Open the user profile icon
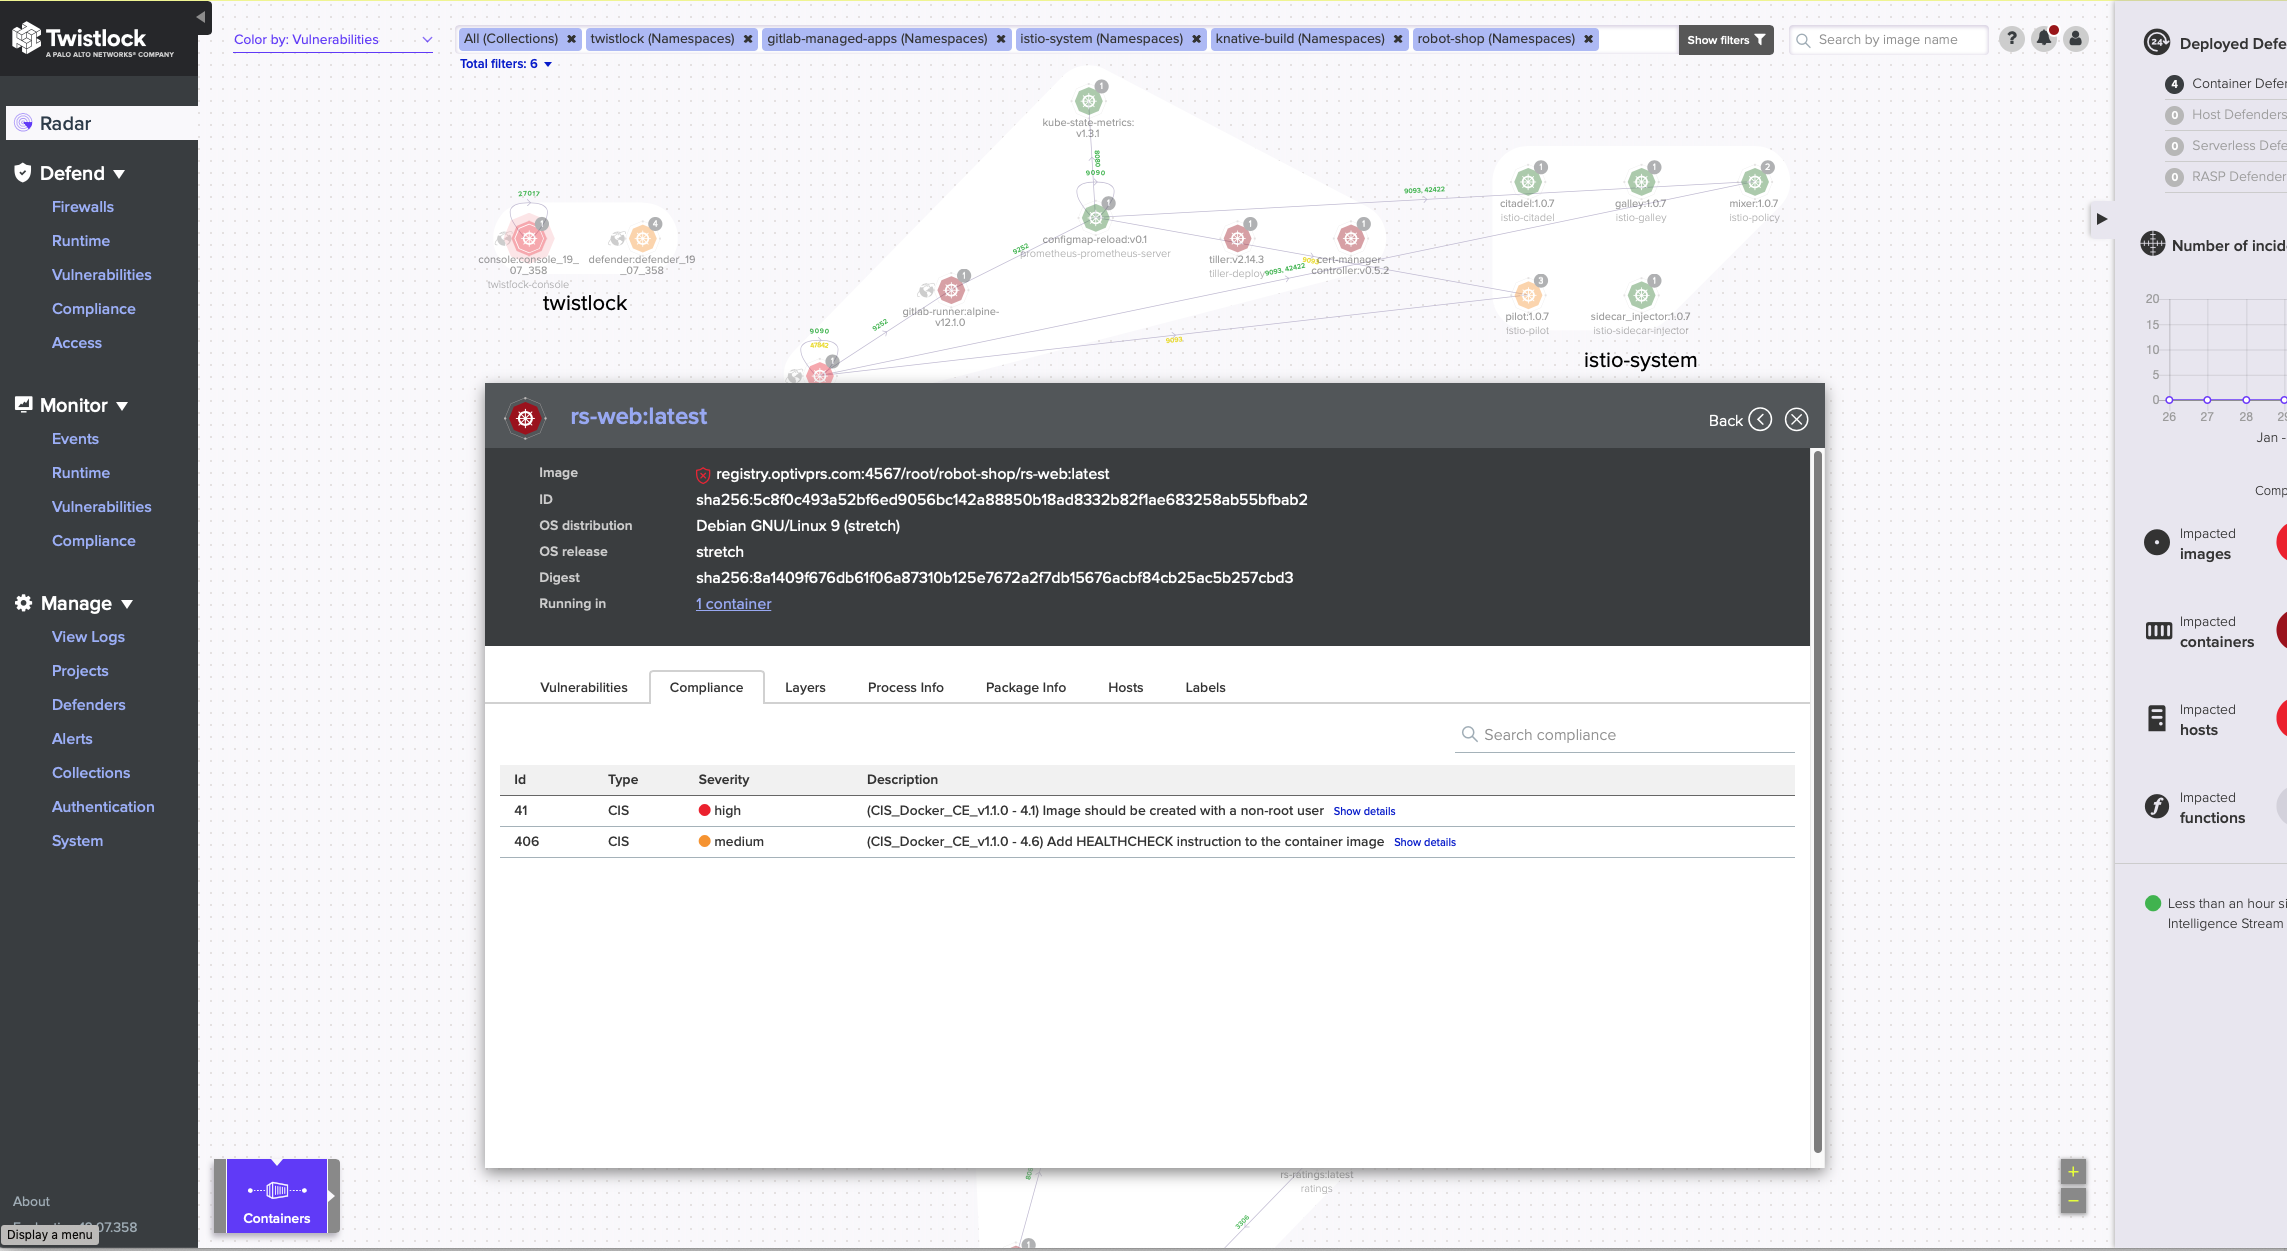 2076,39
